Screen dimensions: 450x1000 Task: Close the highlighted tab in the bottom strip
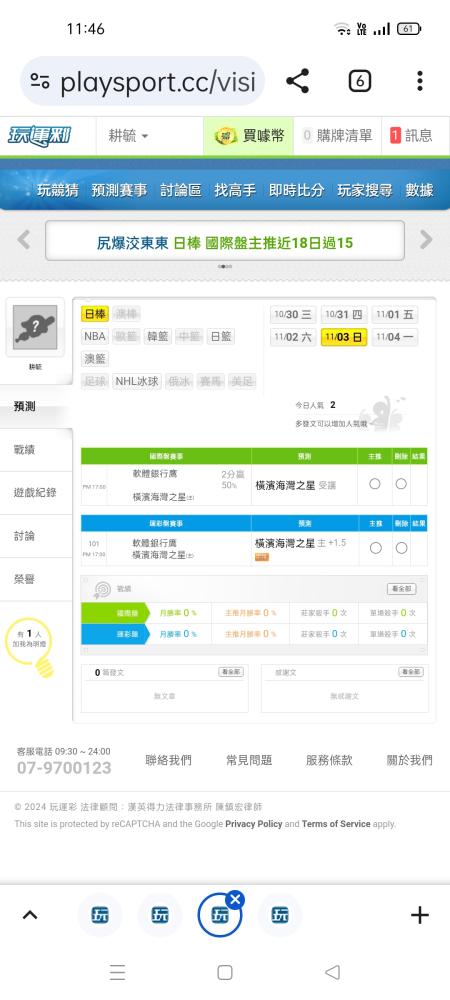coord(235,900)
